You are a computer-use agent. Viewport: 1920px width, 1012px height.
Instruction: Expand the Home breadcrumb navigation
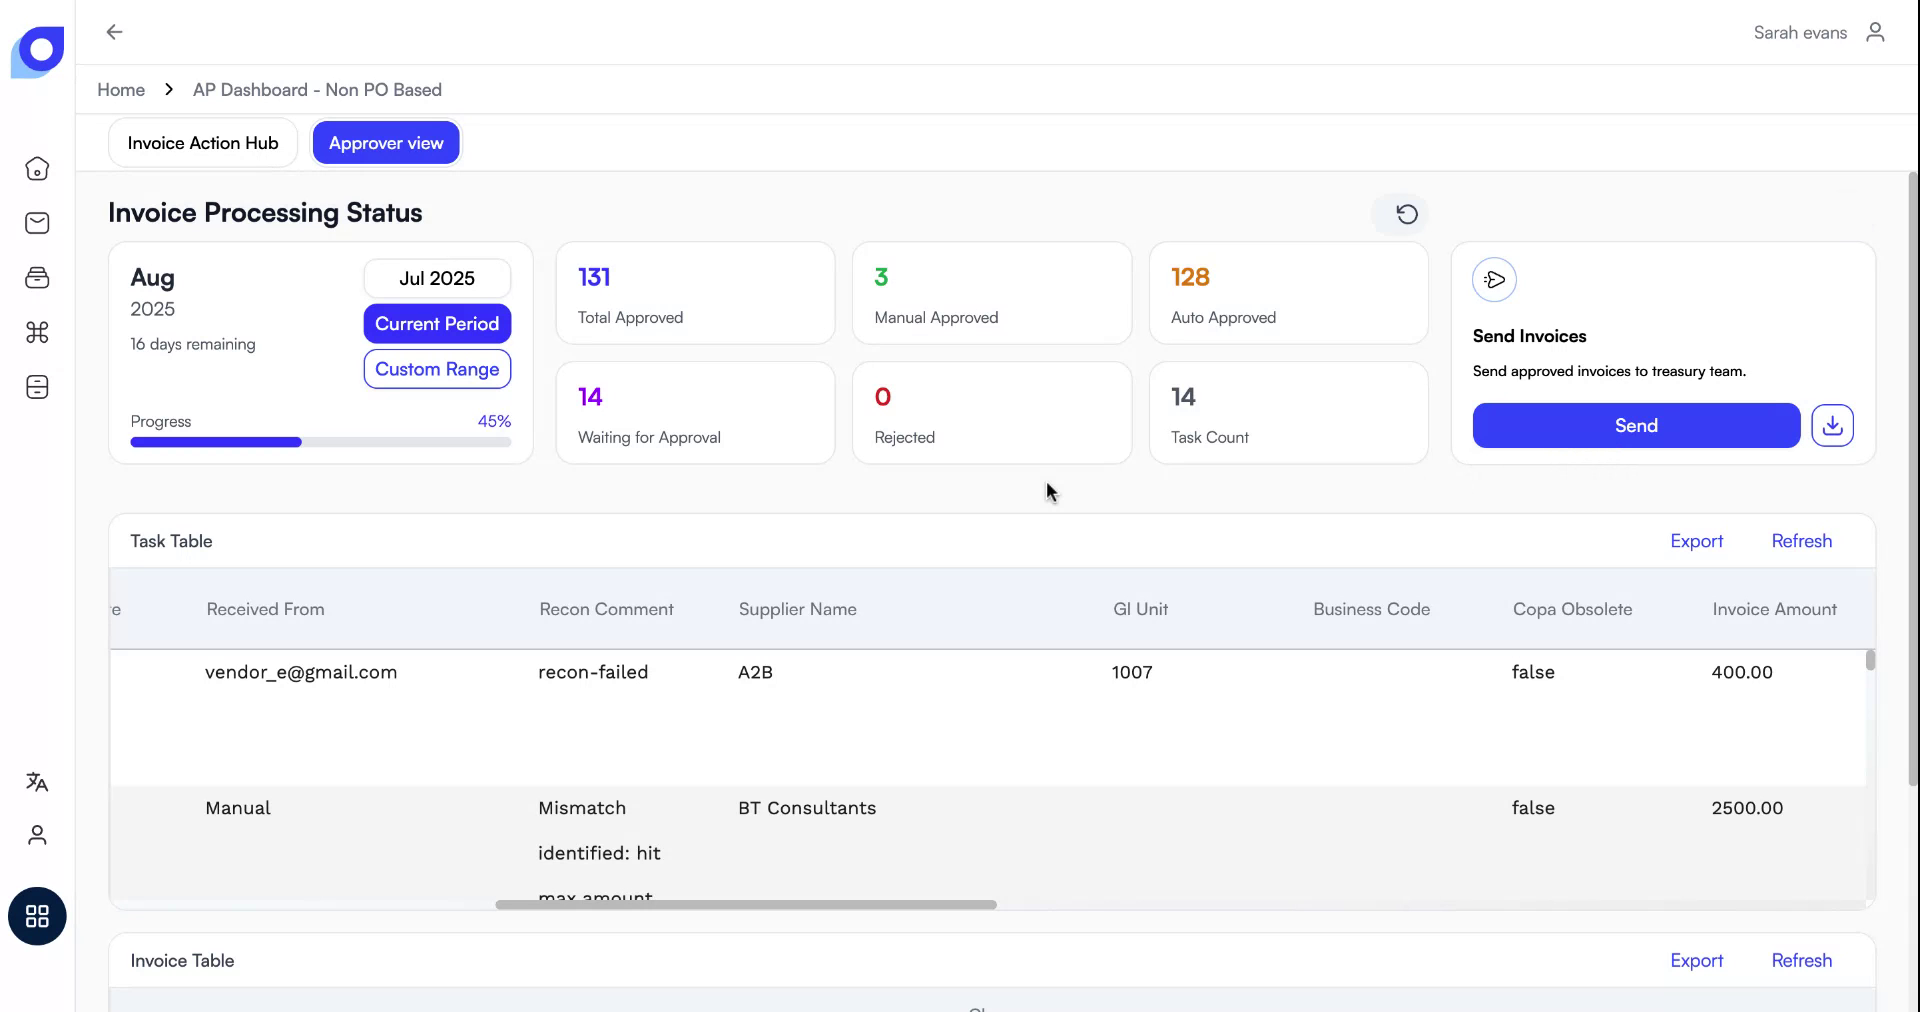click(121, 89)
